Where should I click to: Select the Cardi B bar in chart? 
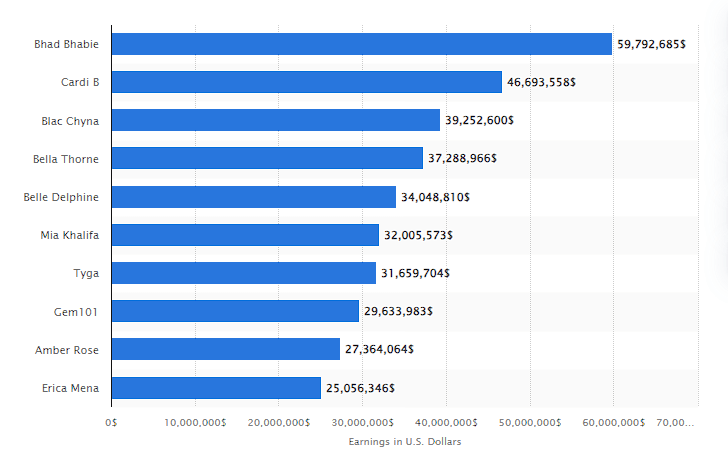307,82
